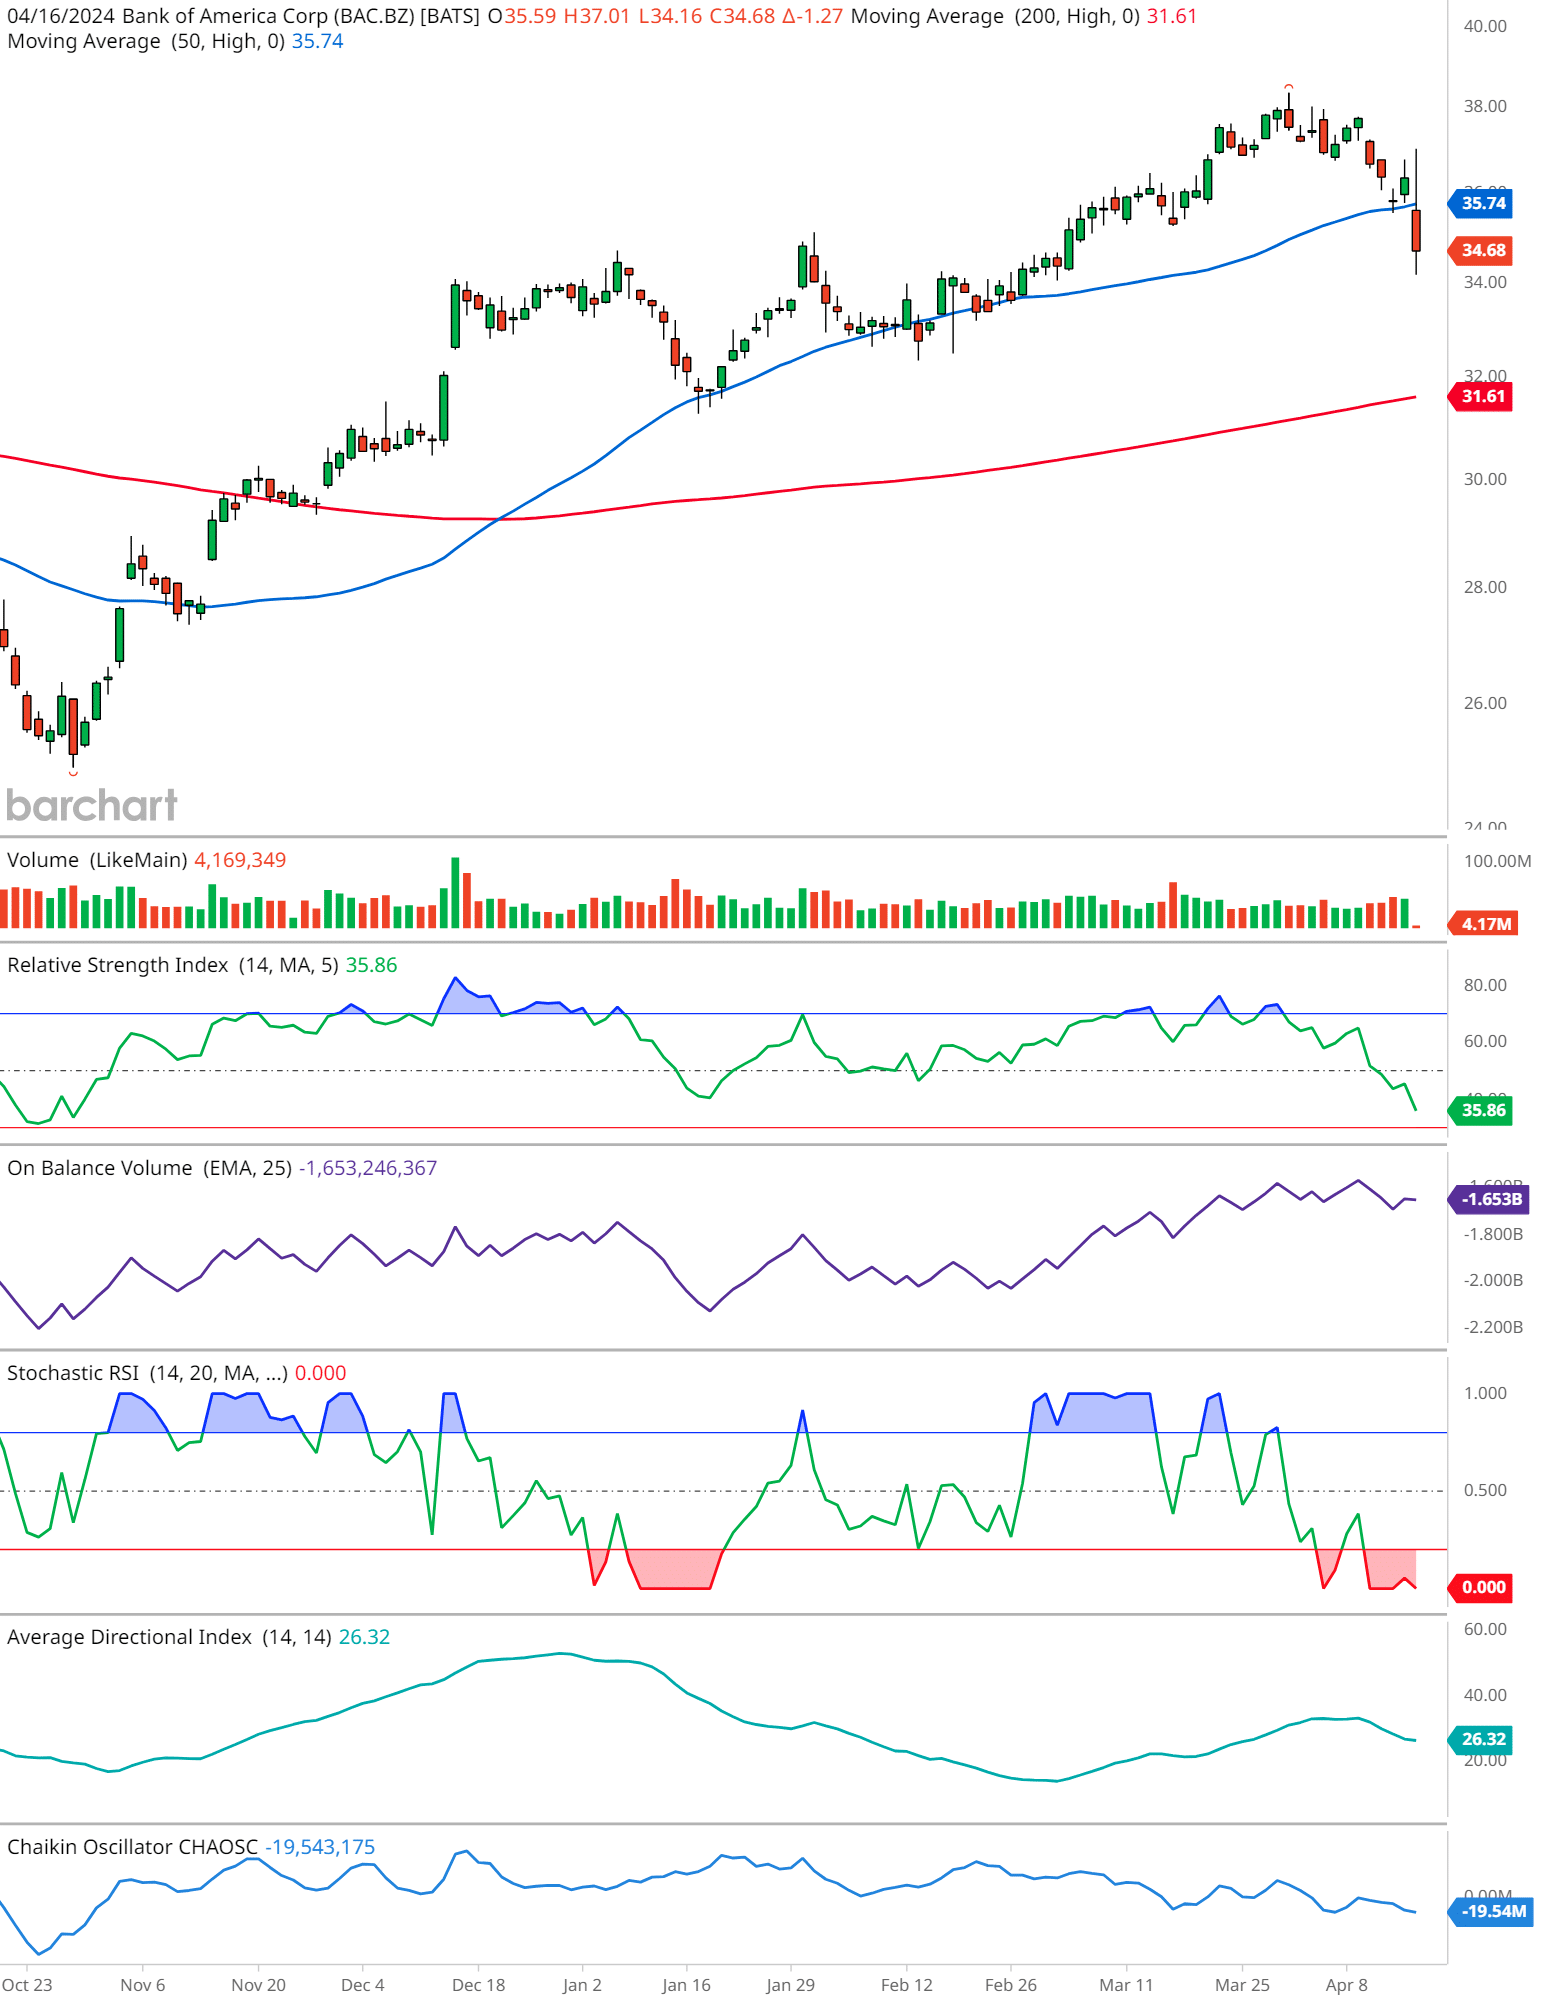
Task: Click the 26.00 price axis label
Action: [x=1485, y=703]
